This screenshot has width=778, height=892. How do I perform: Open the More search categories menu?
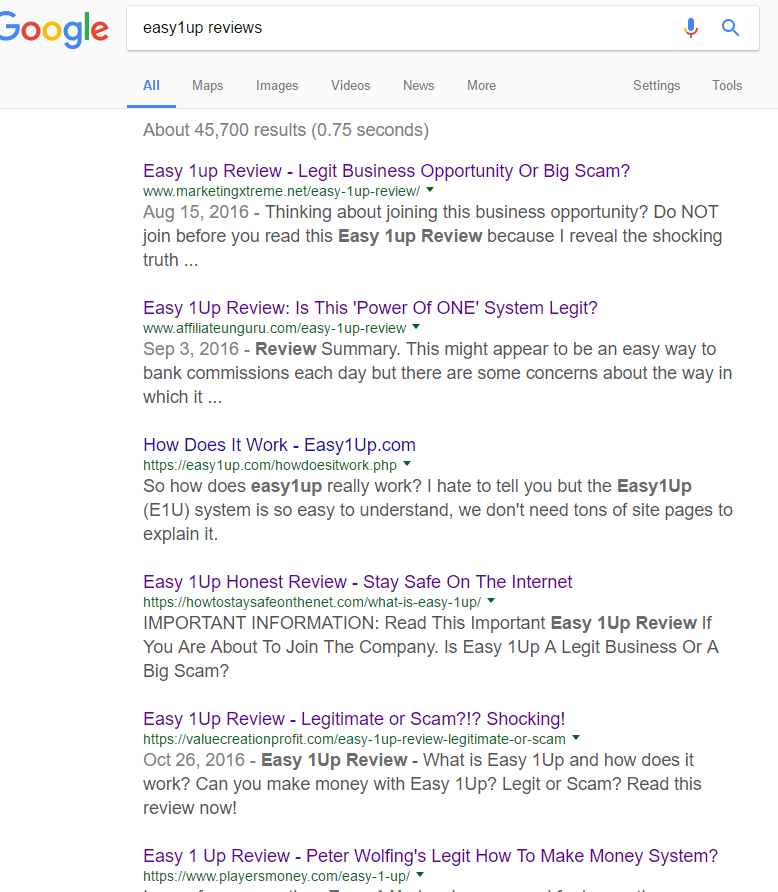coord(481,85)
